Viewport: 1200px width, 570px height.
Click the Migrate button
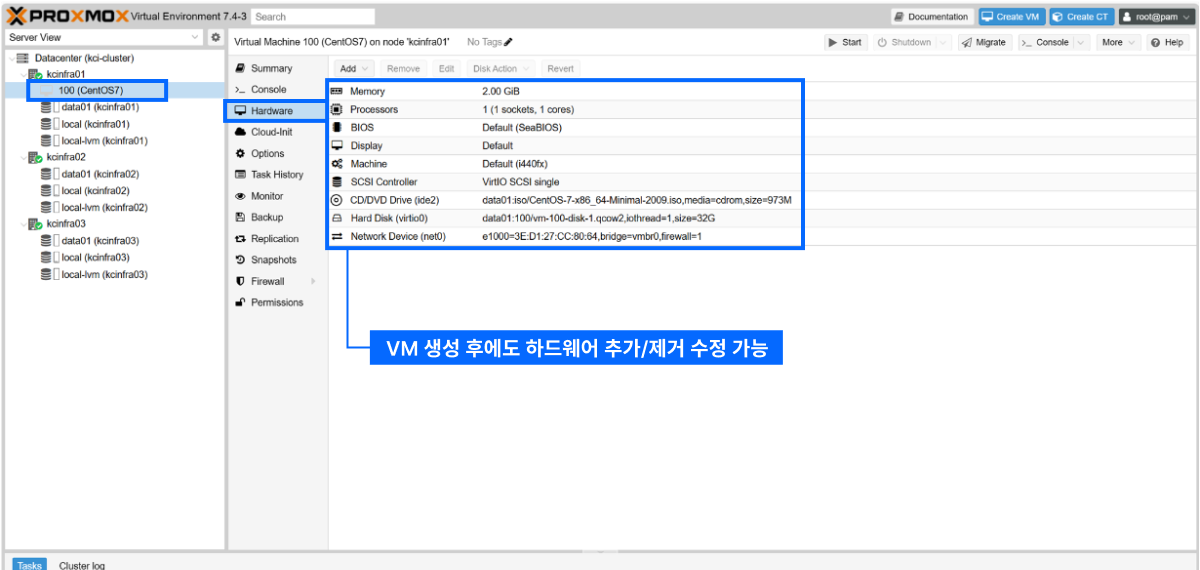click(983, 42)
